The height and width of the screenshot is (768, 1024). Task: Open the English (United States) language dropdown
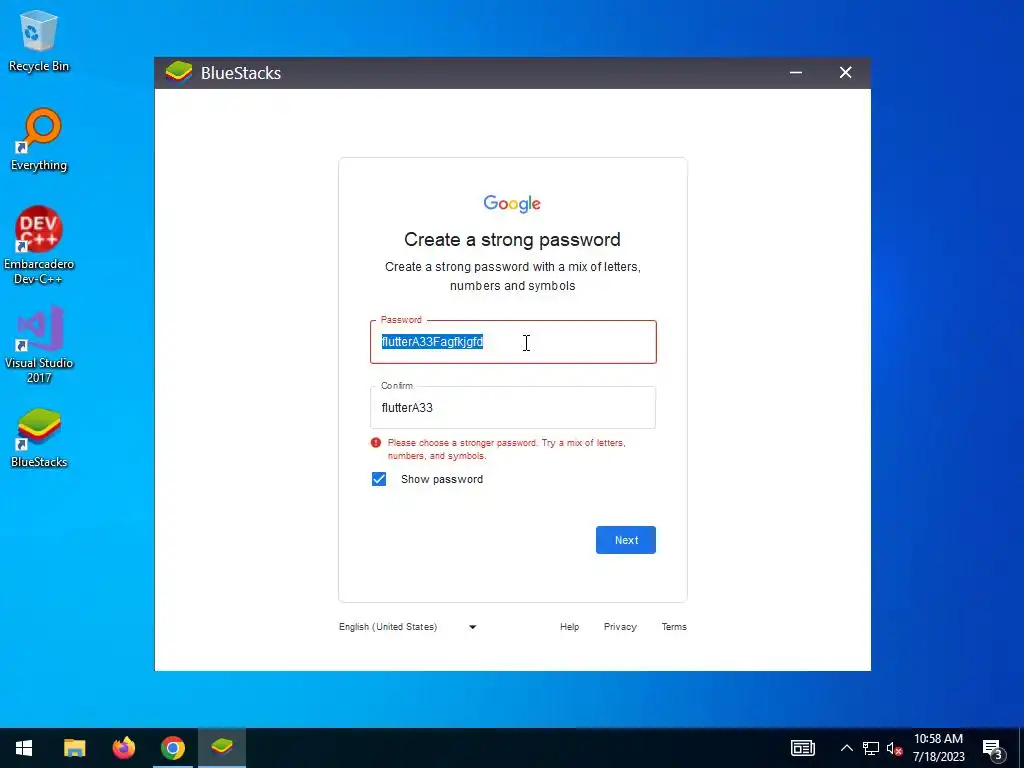point(408,627)
